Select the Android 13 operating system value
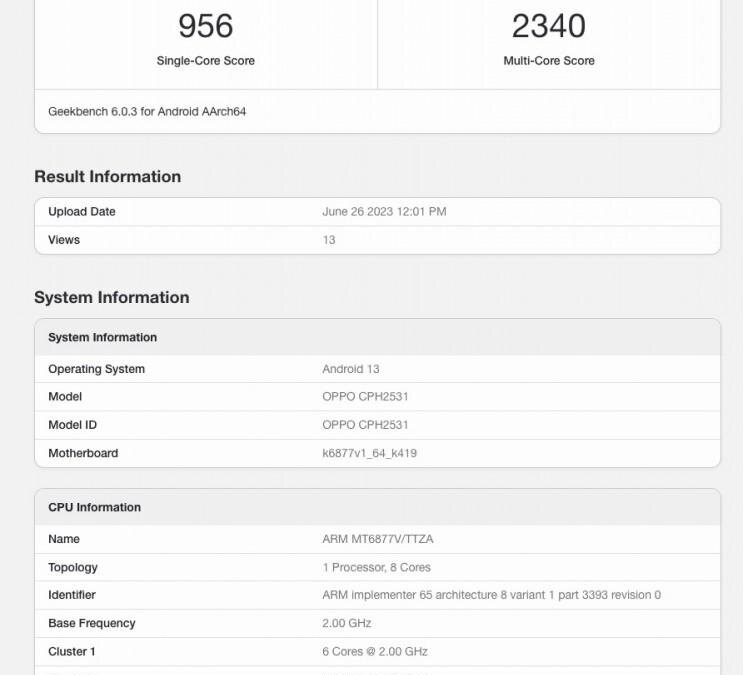This screenshot has height=675, width=743. (x=350, y=369)
